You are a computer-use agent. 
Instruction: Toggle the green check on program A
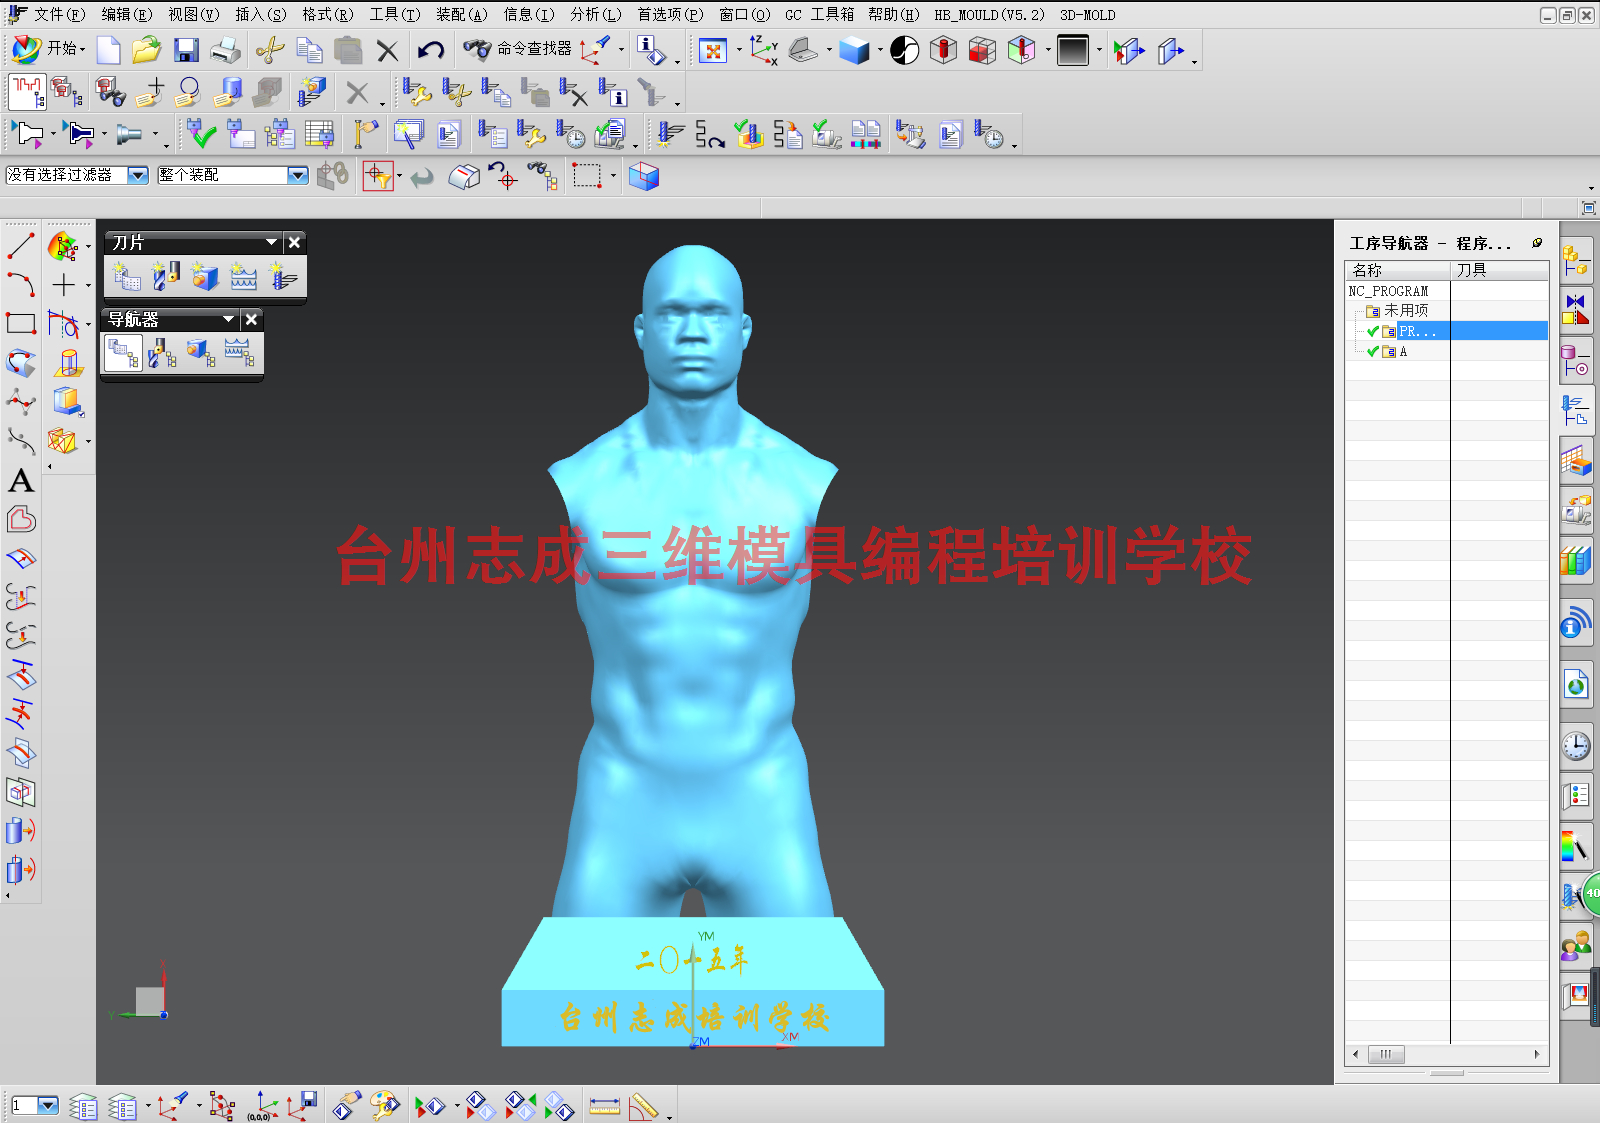point(1373,352)
